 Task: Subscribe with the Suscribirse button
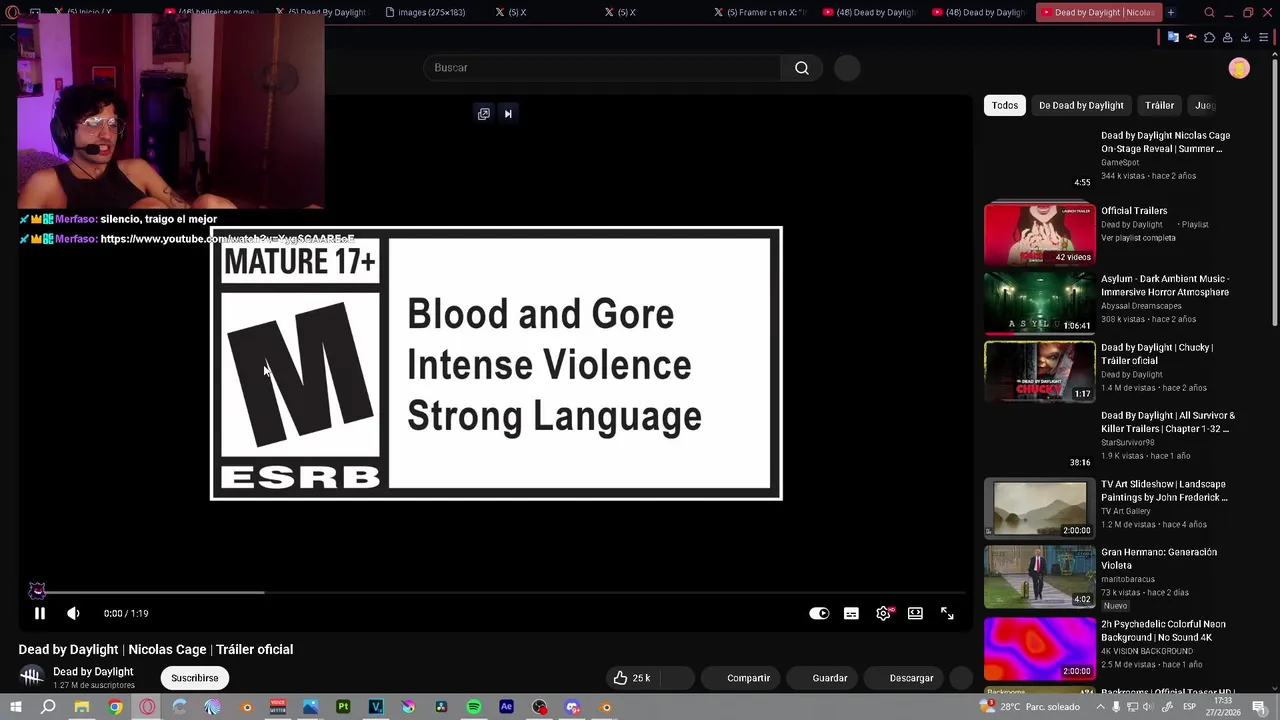coord(194,678)
